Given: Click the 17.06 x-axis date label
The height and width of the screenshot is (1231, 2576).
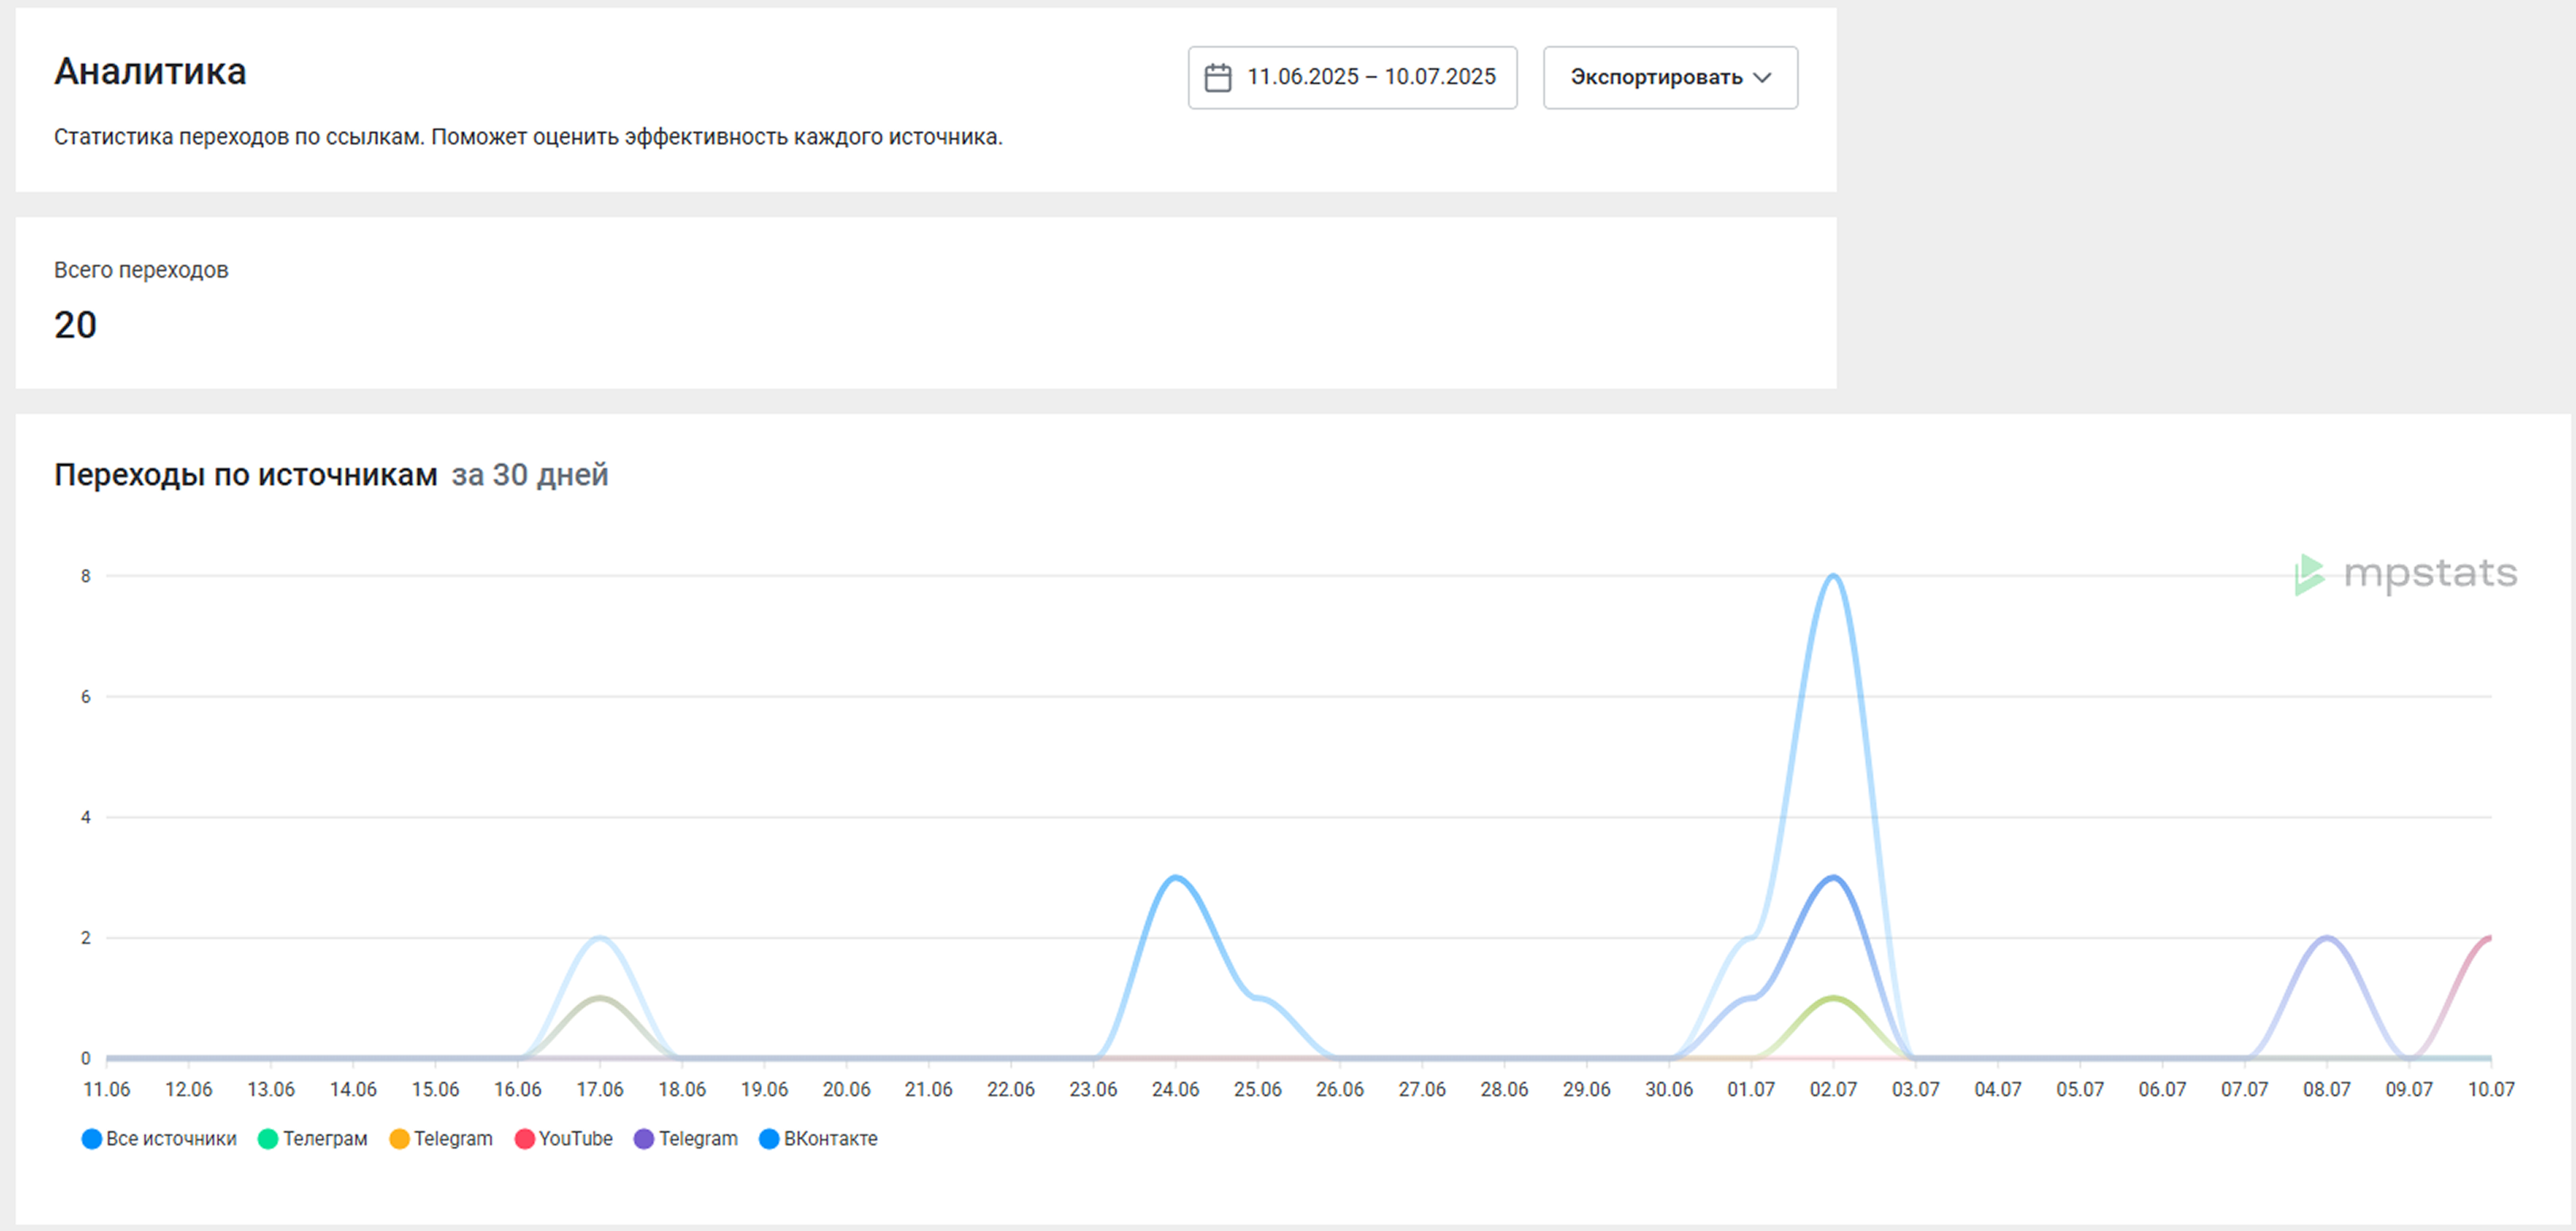Looking at the screenshot, I should coord(600,1089).
